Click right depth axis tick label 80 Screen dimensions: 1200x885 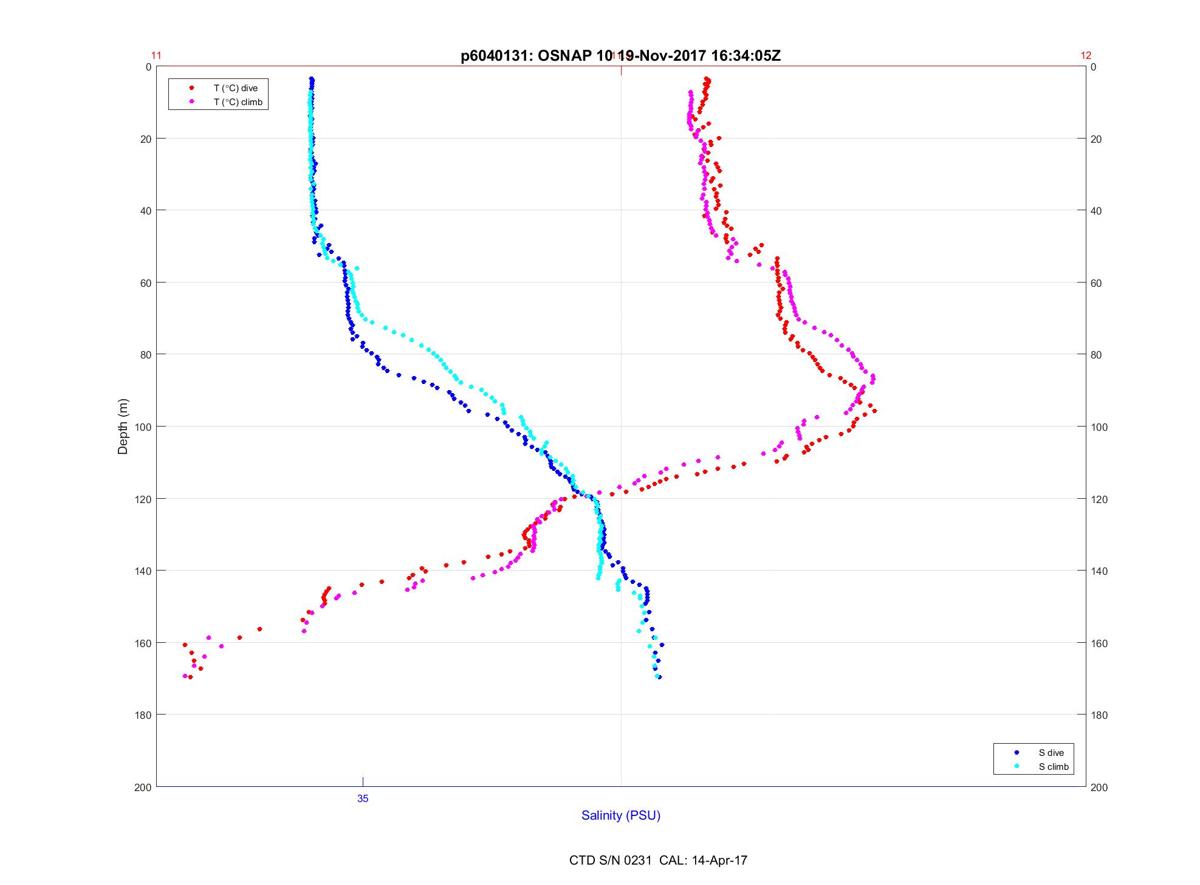(x=1098, y=355)
